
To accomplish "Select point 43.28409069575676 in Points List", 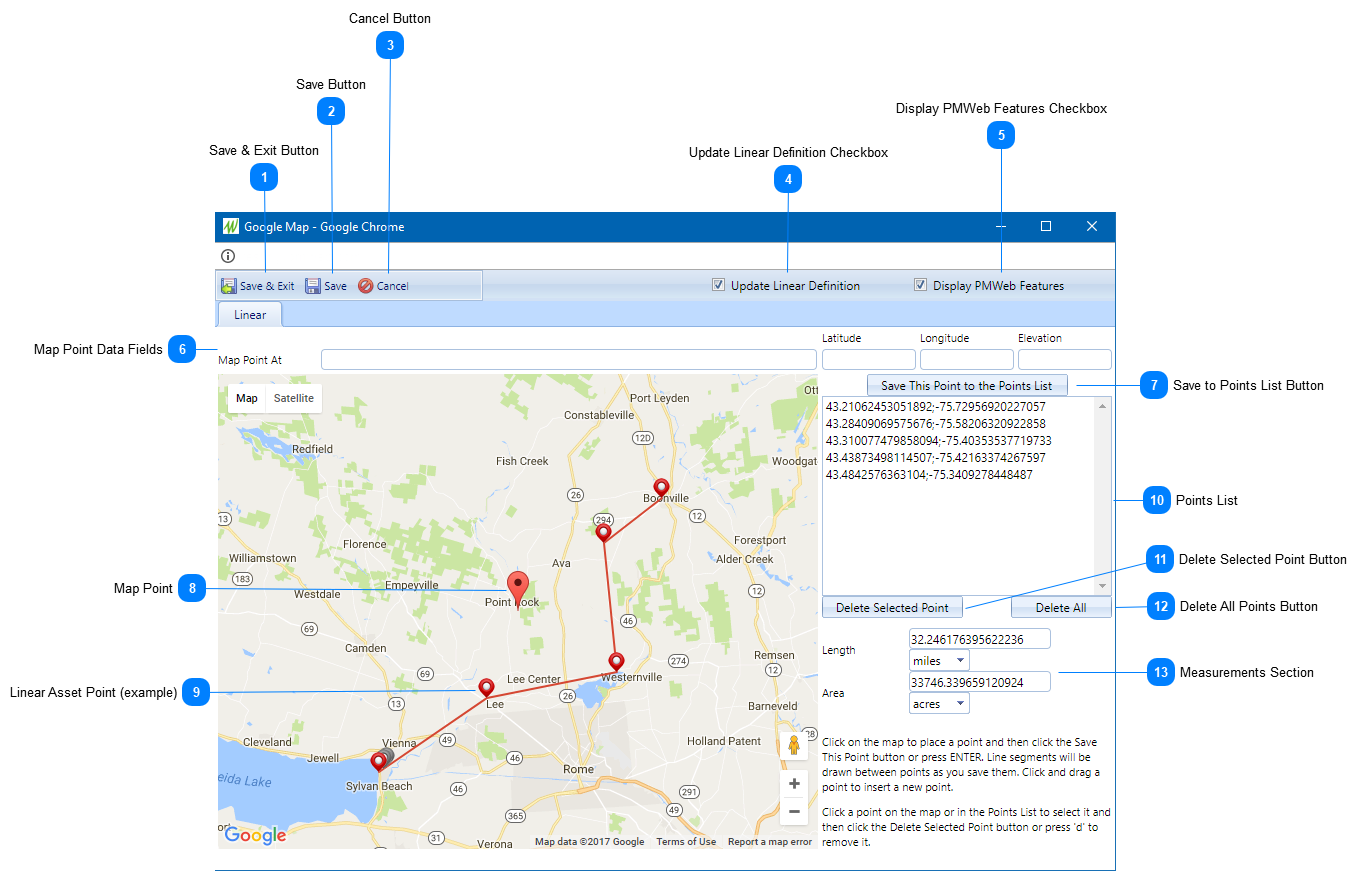I will click(935, 424).
